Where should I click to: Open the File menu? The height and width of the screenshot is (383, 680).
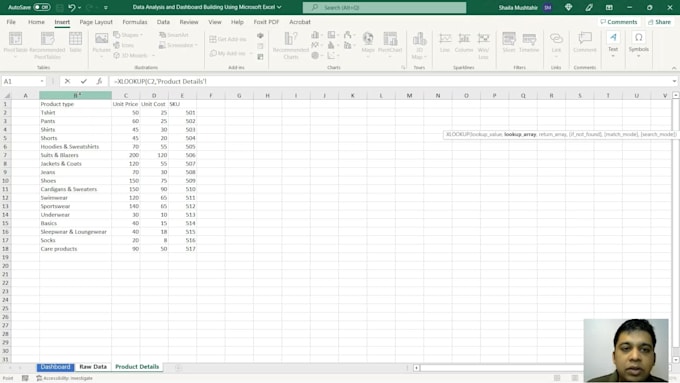pos(11,22)
